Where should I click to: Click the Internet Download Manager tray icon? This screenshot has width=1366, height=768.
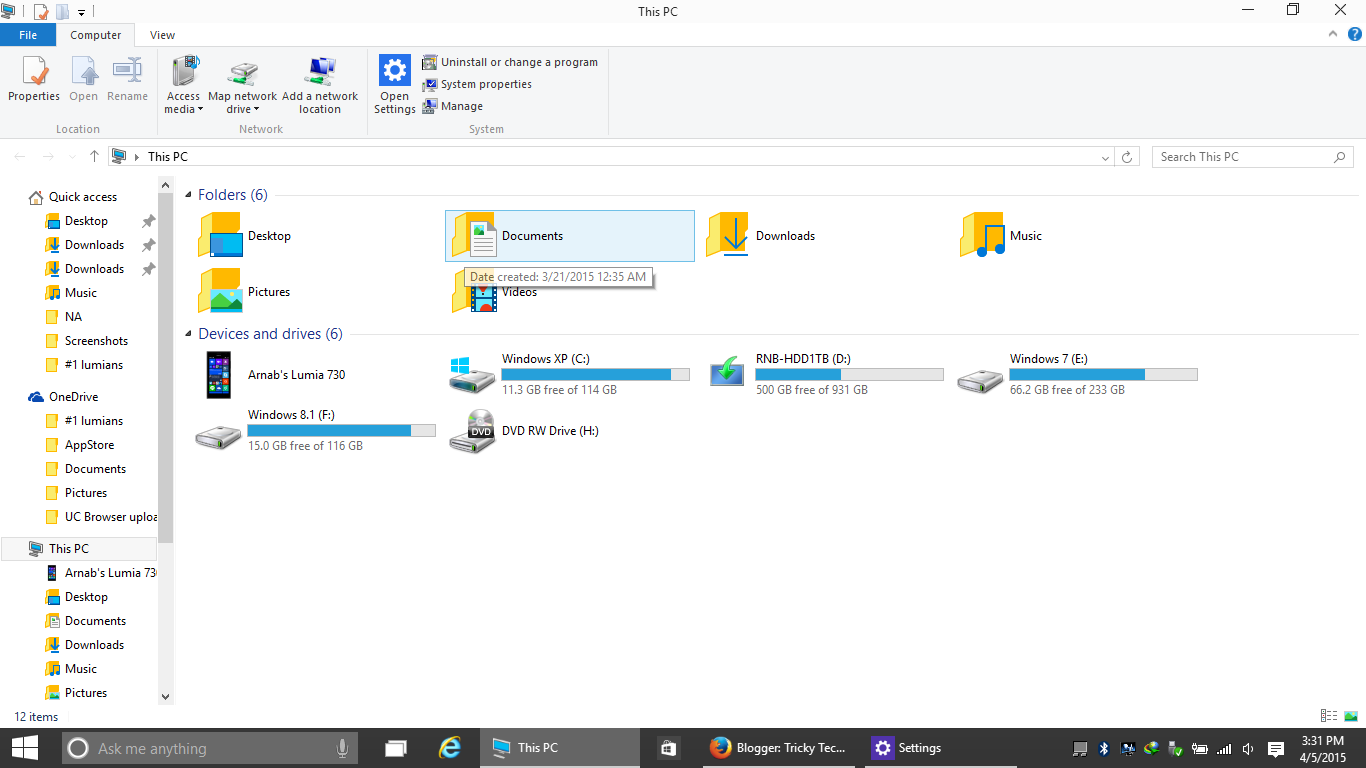click(1150, 747)
